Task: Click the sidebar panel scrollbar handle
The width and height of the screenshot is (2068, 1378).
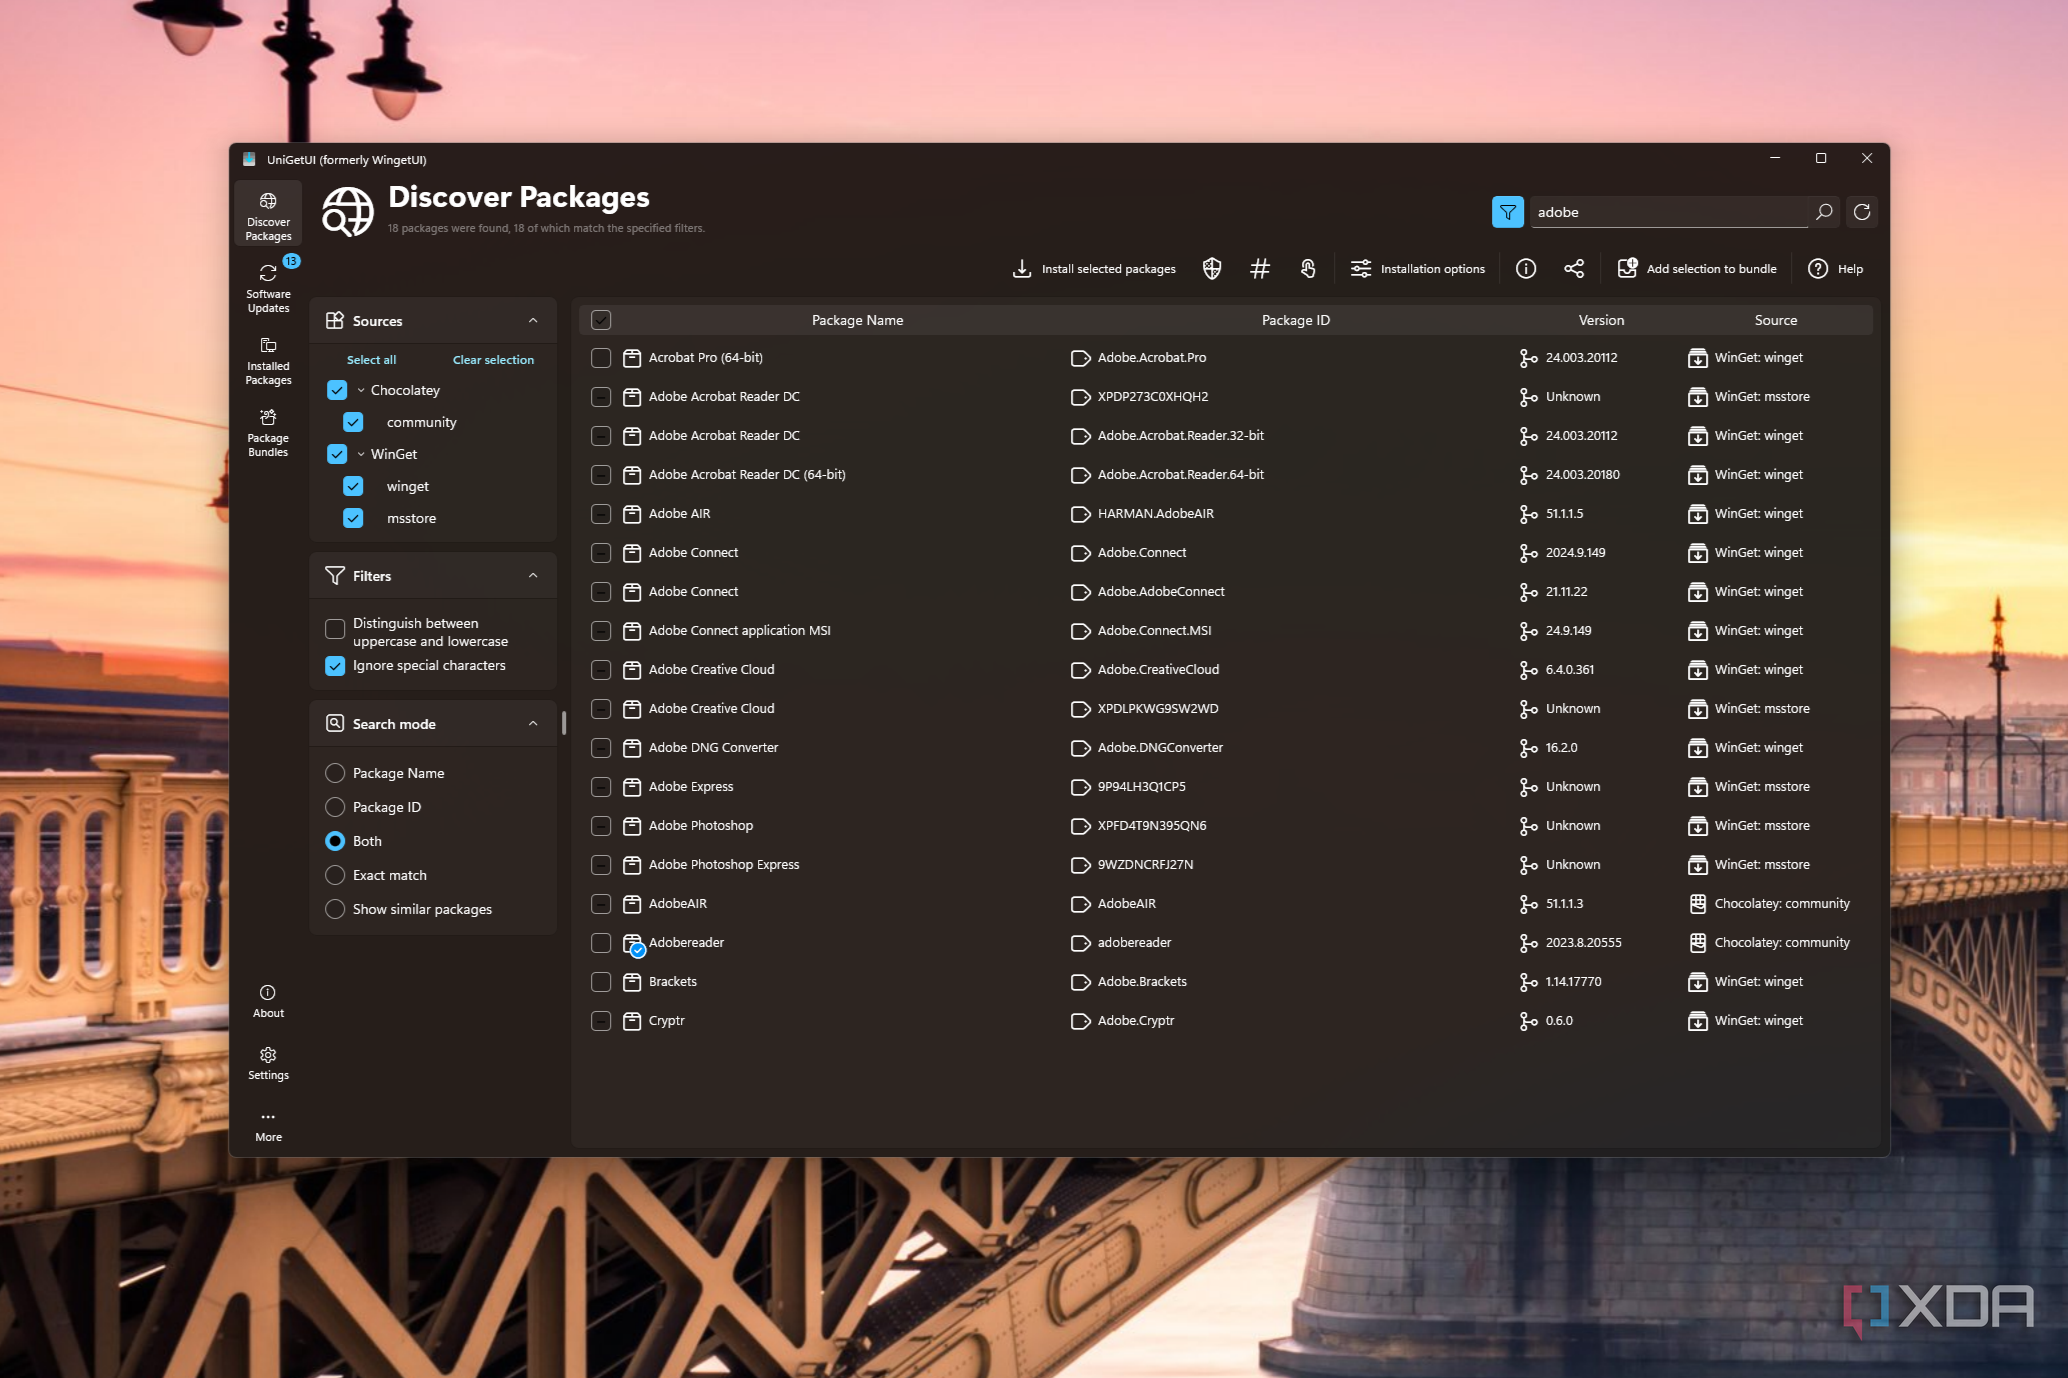Action: [564, 723]
